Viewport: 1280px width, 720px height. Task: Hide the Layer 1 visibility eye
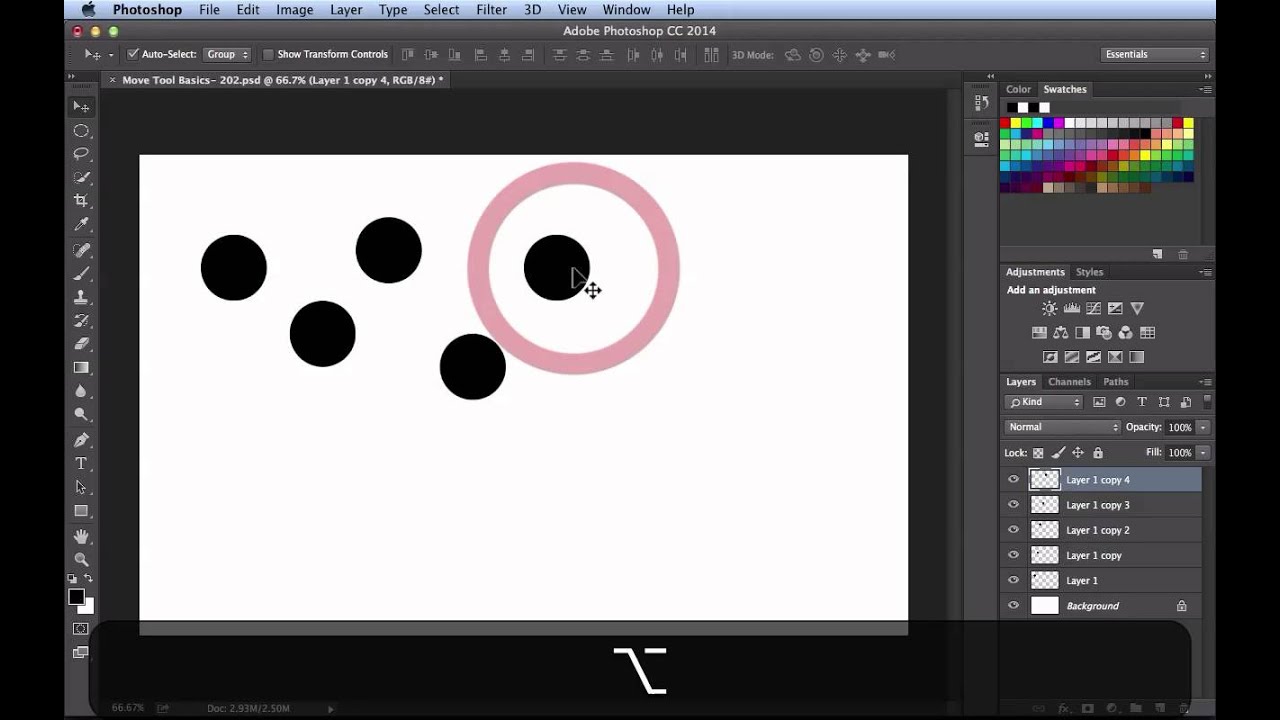(x=1013, y=580)
